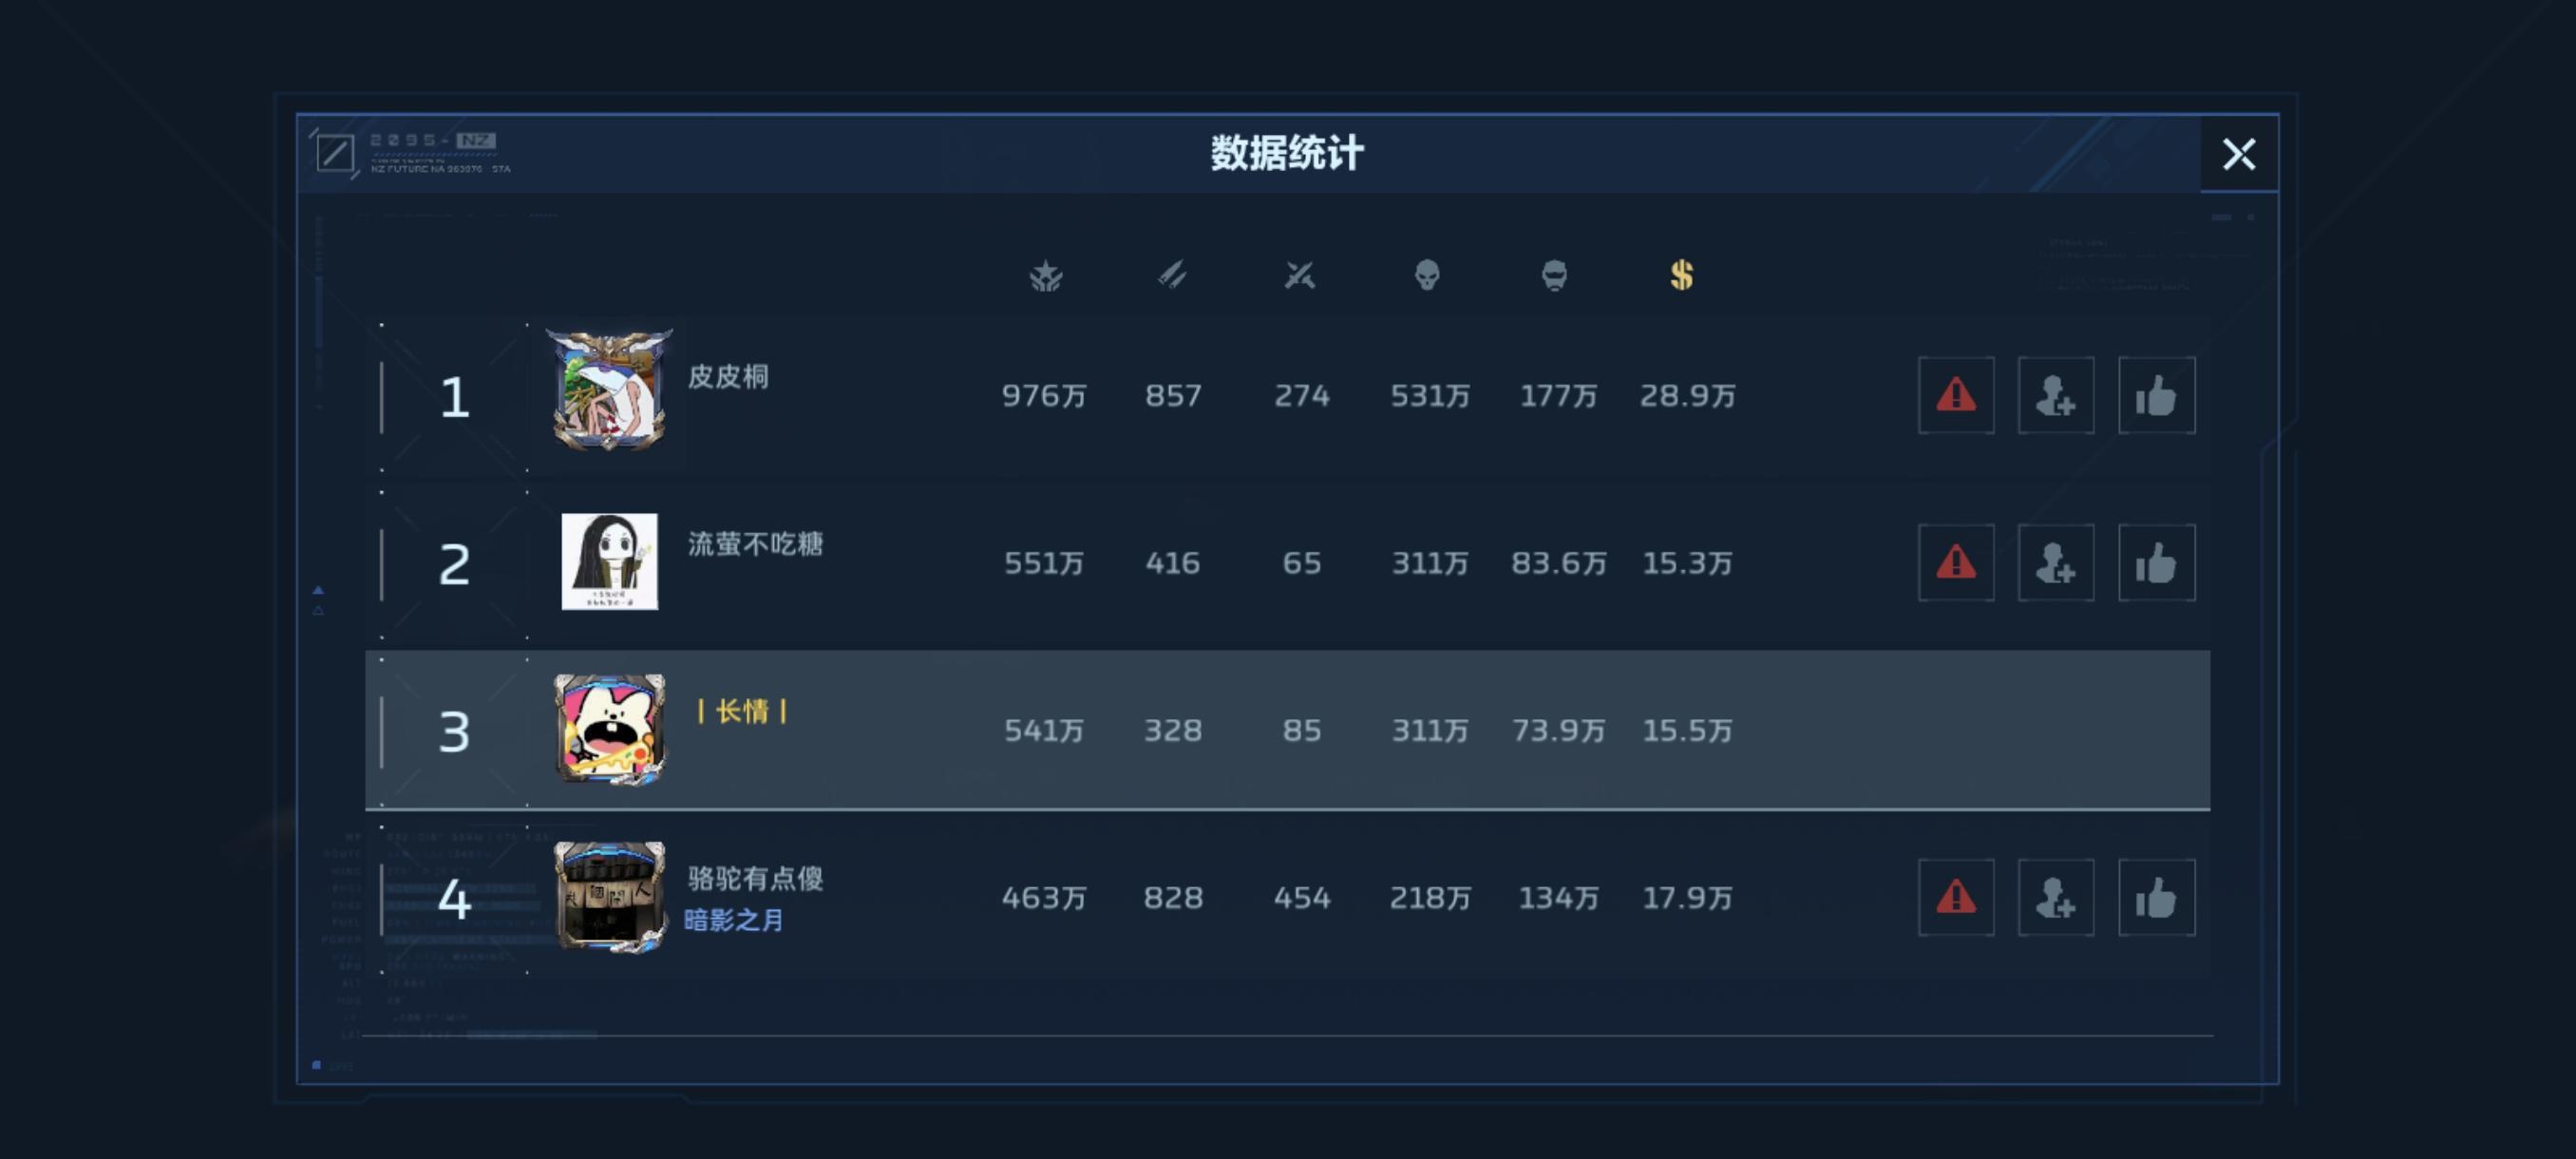Click the gold dollar column icon

coord(1681,275)
